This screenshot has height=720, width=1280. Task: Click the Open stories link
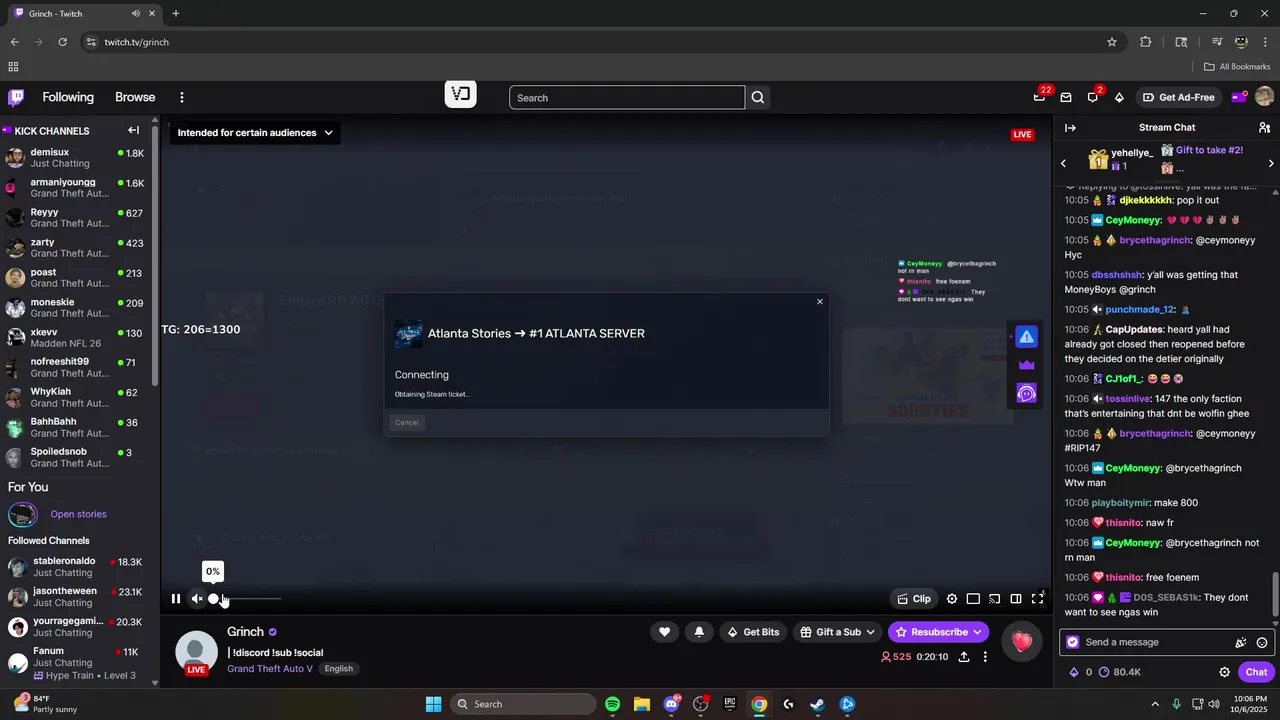click(x=78, y=514)
